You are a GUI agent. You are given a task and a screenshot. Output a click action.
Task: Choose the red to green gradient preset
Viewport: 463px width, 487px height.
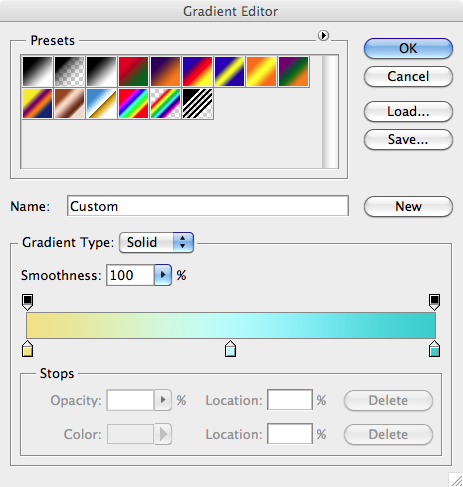pyautogui.click(x=134, y=71)
